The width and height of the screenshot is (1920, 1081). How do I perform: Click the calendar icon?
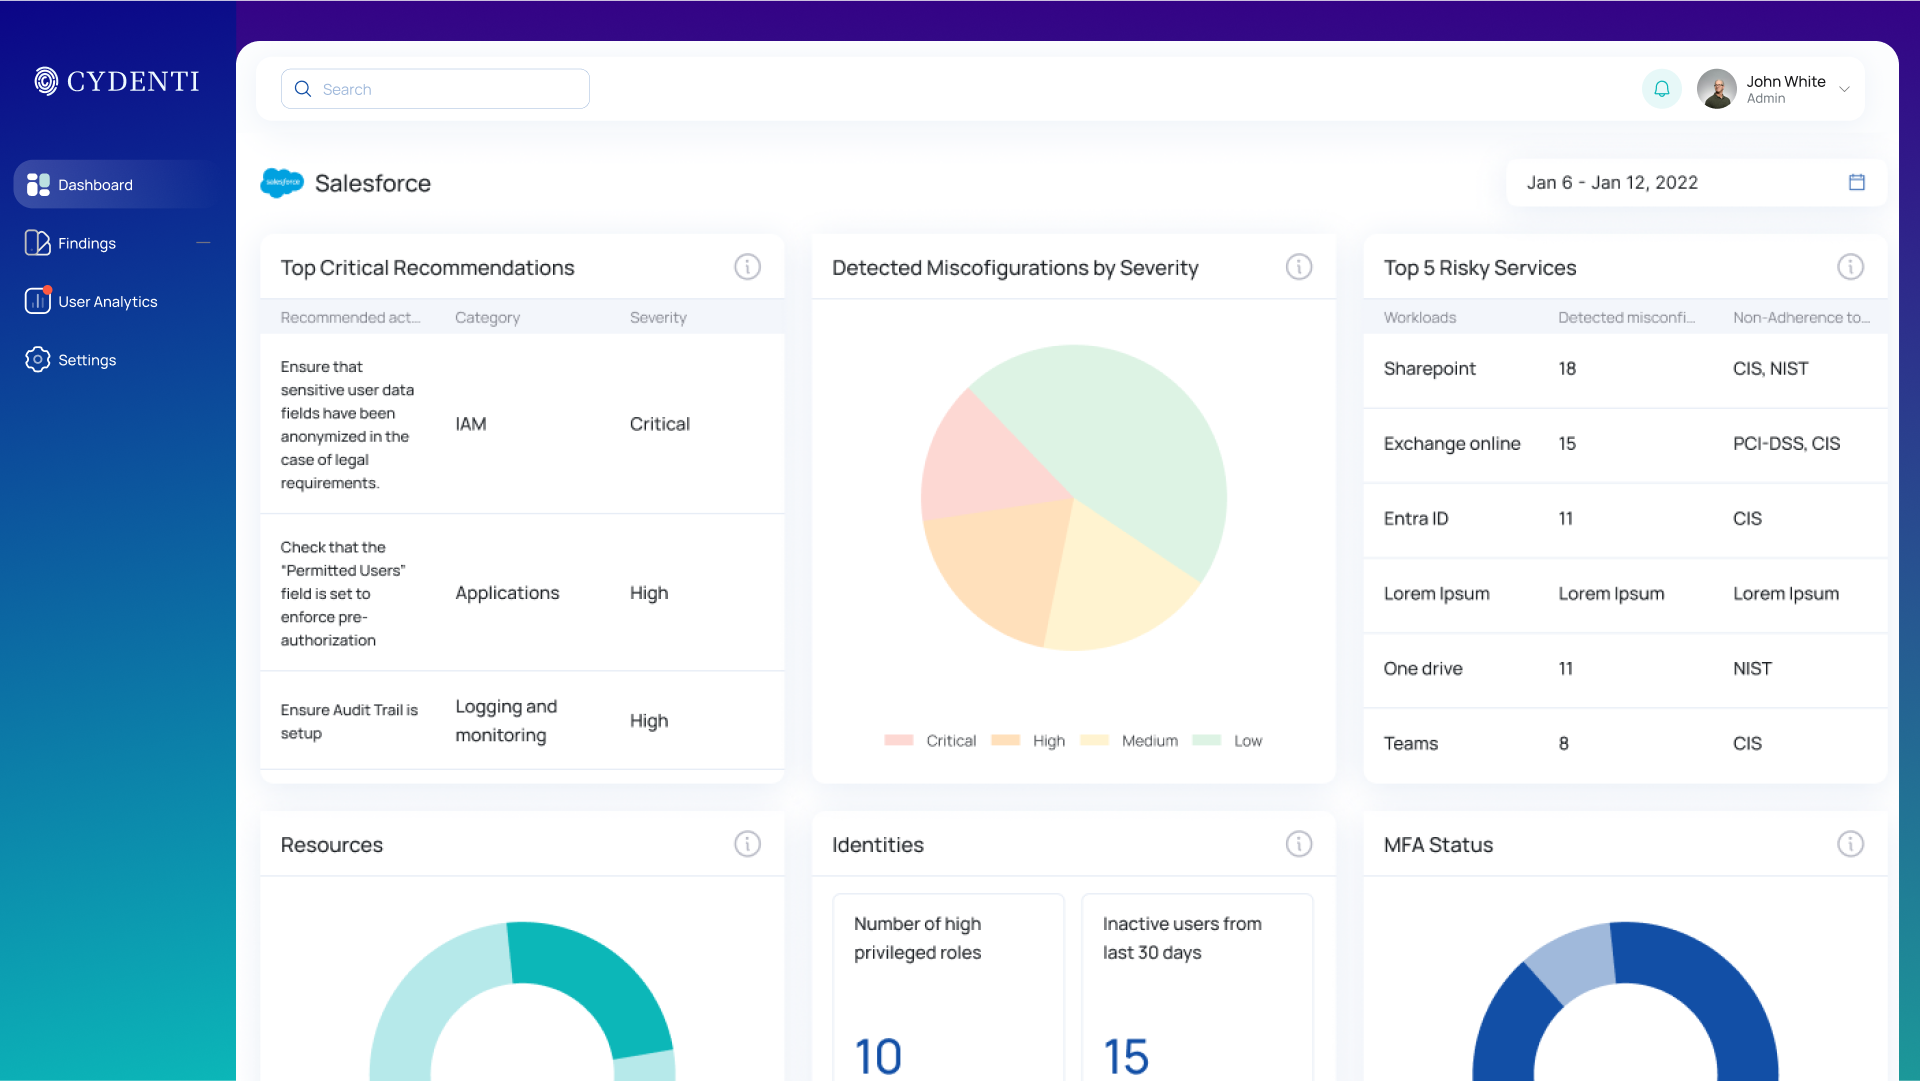(x=1857, y=182)
